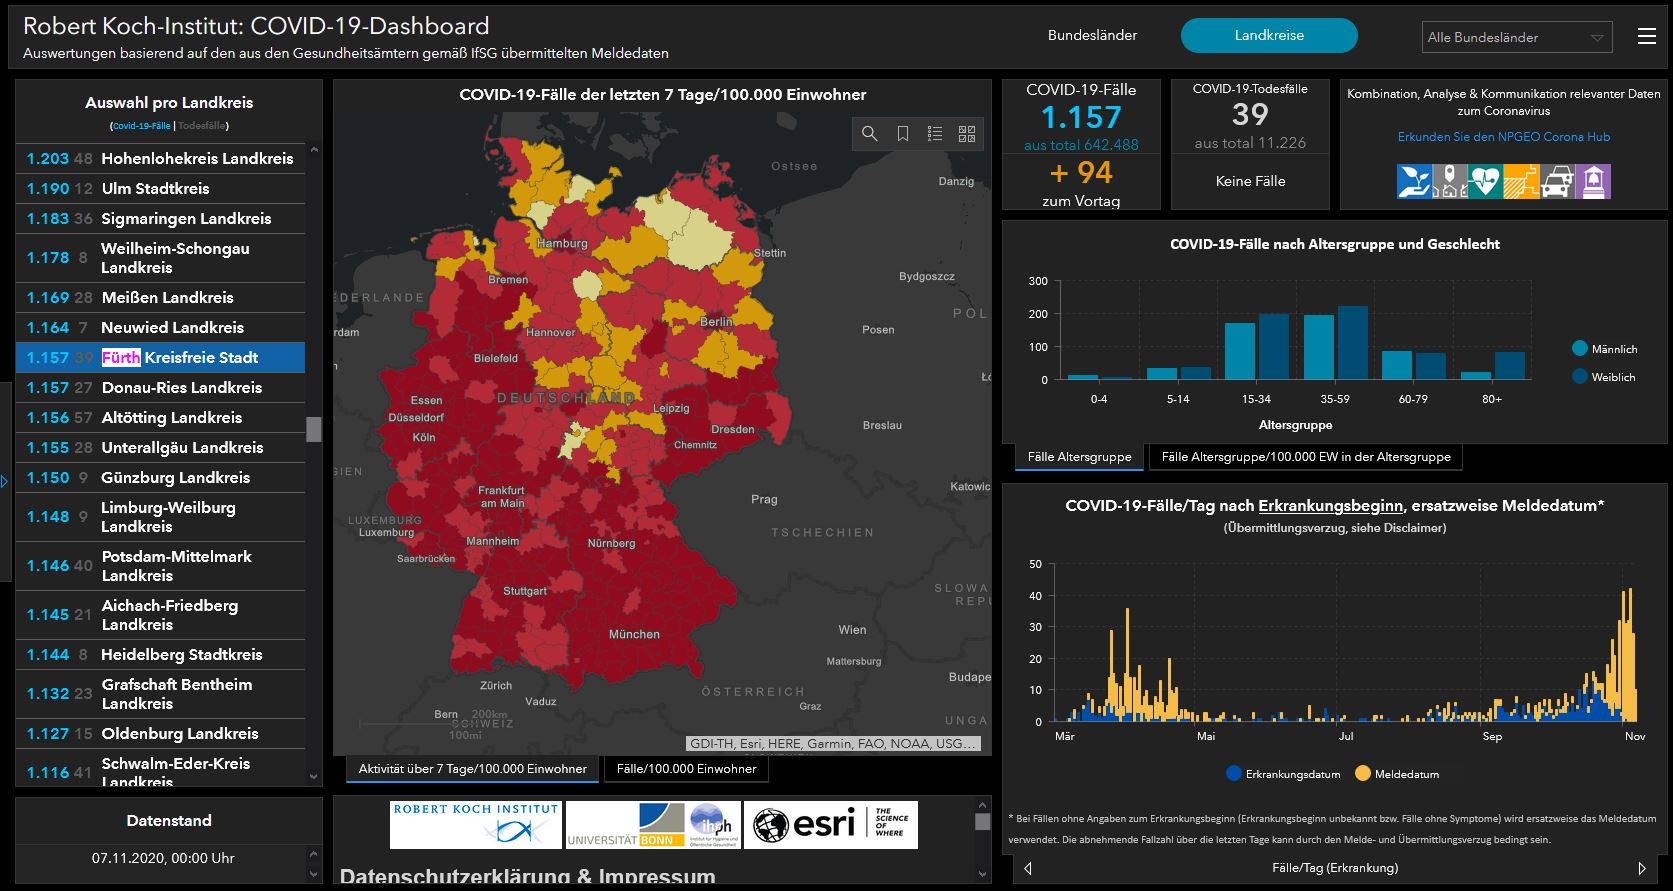The image size is (1673, 891).
Task: Open Fälle Altersgruppe/100.000 EW tab
Action: 1305,457
